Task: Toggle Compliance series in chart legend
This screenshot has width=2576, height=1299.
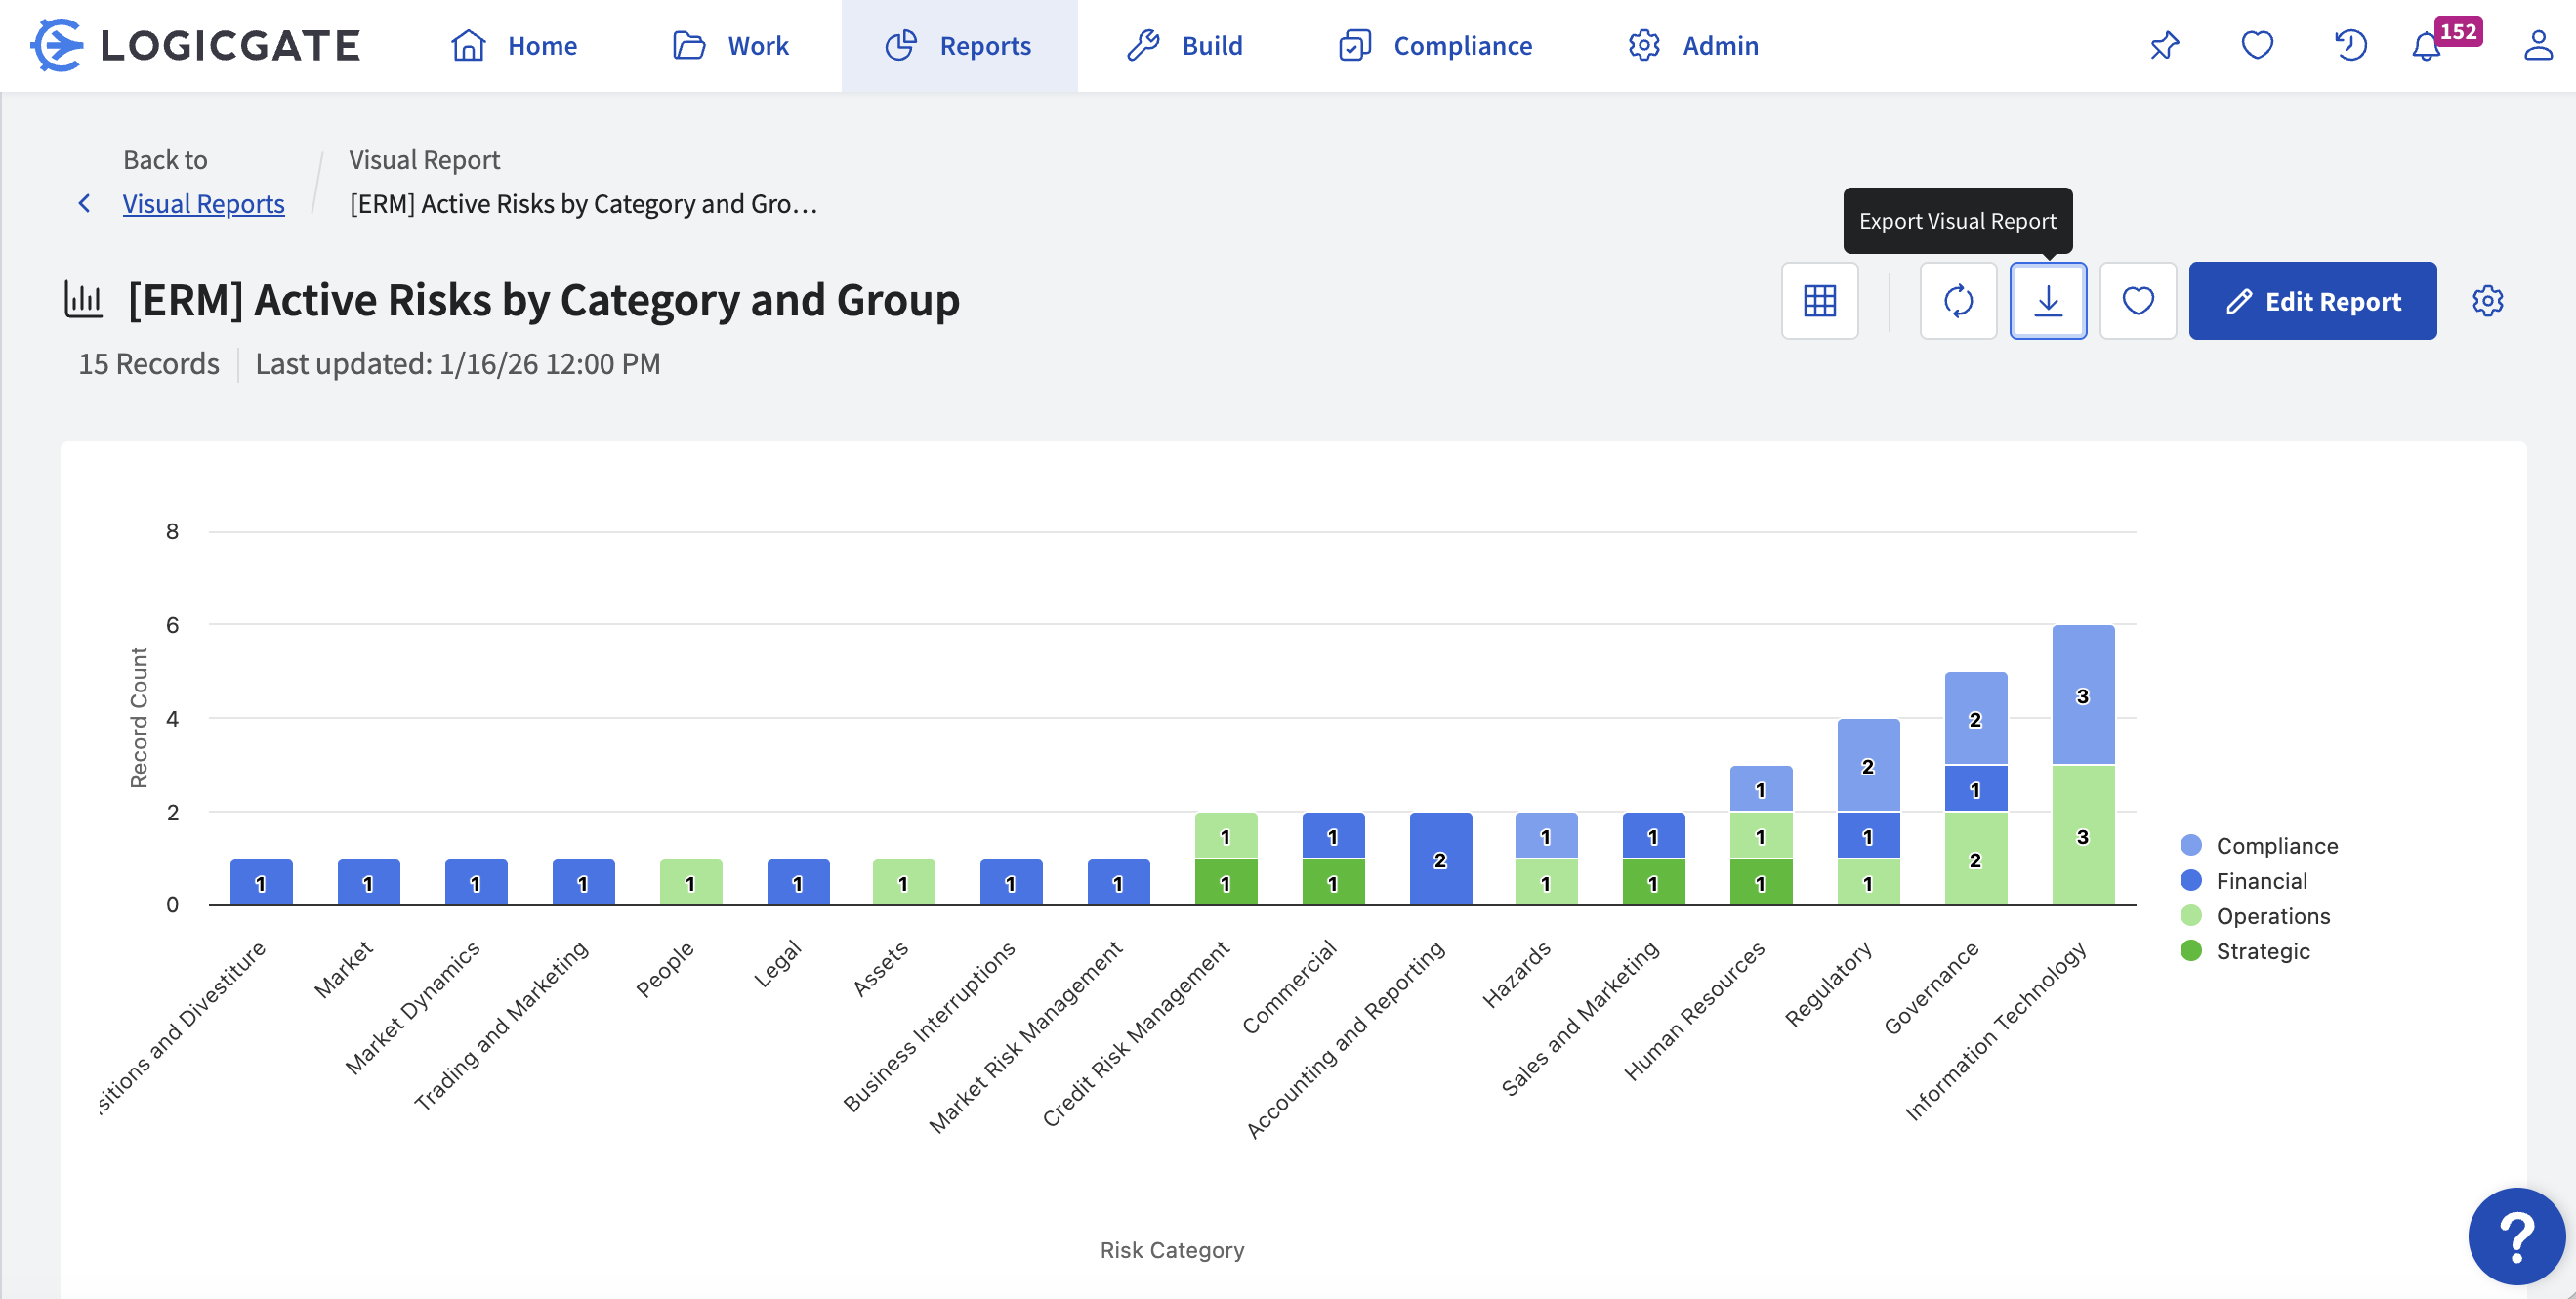Action: (x=2276, y=846)
